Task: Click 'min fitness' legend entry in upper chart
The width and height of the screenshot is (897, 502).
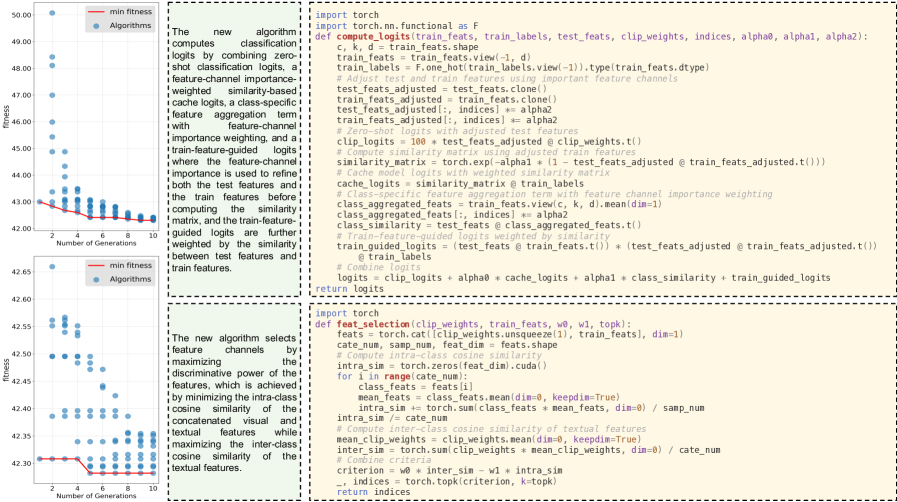Action: pos(120,11)
